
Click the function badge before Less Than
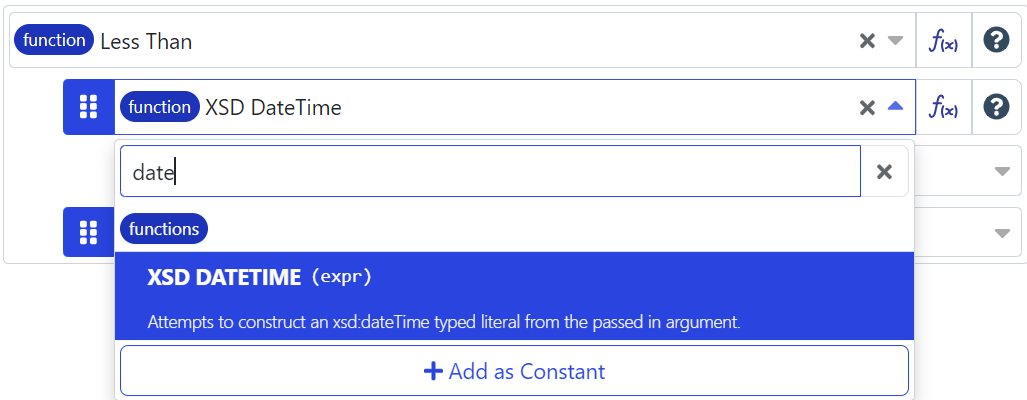55,41
